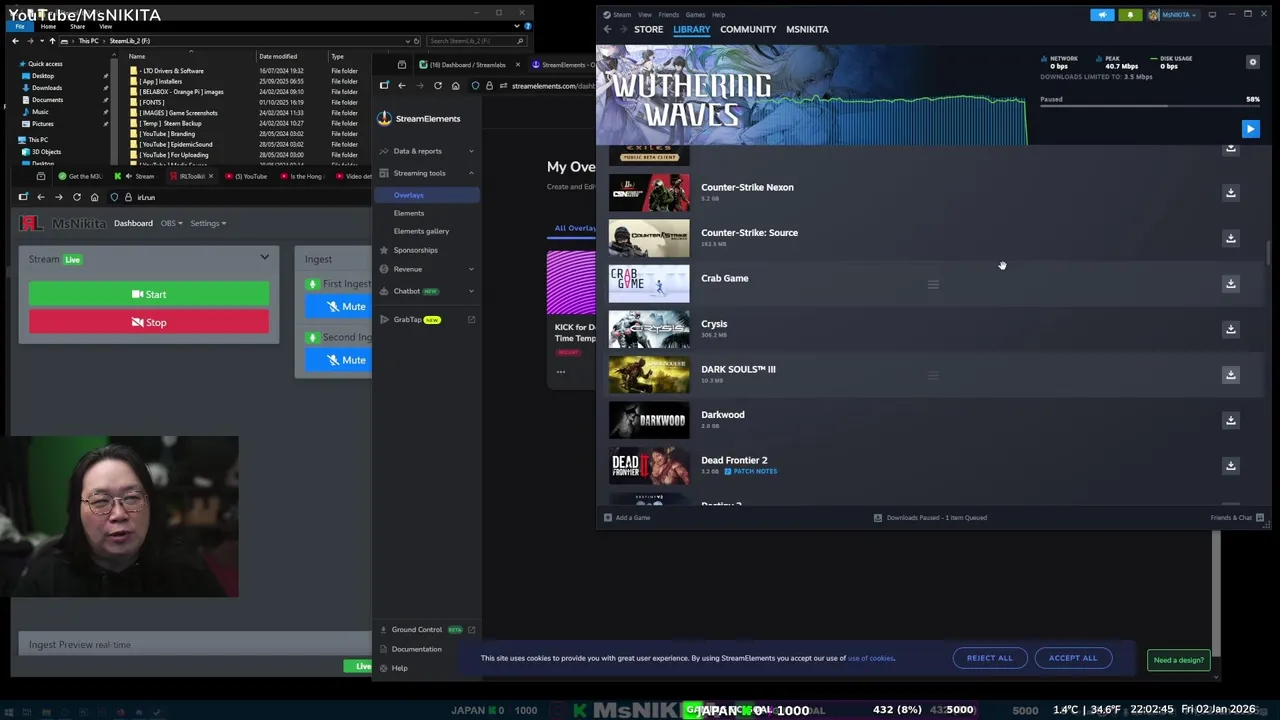Viewport: 1280px width, 720px height.
Task: Click the Steam download progress bar
Action: pyautogui.click(x=1149, y=106)
